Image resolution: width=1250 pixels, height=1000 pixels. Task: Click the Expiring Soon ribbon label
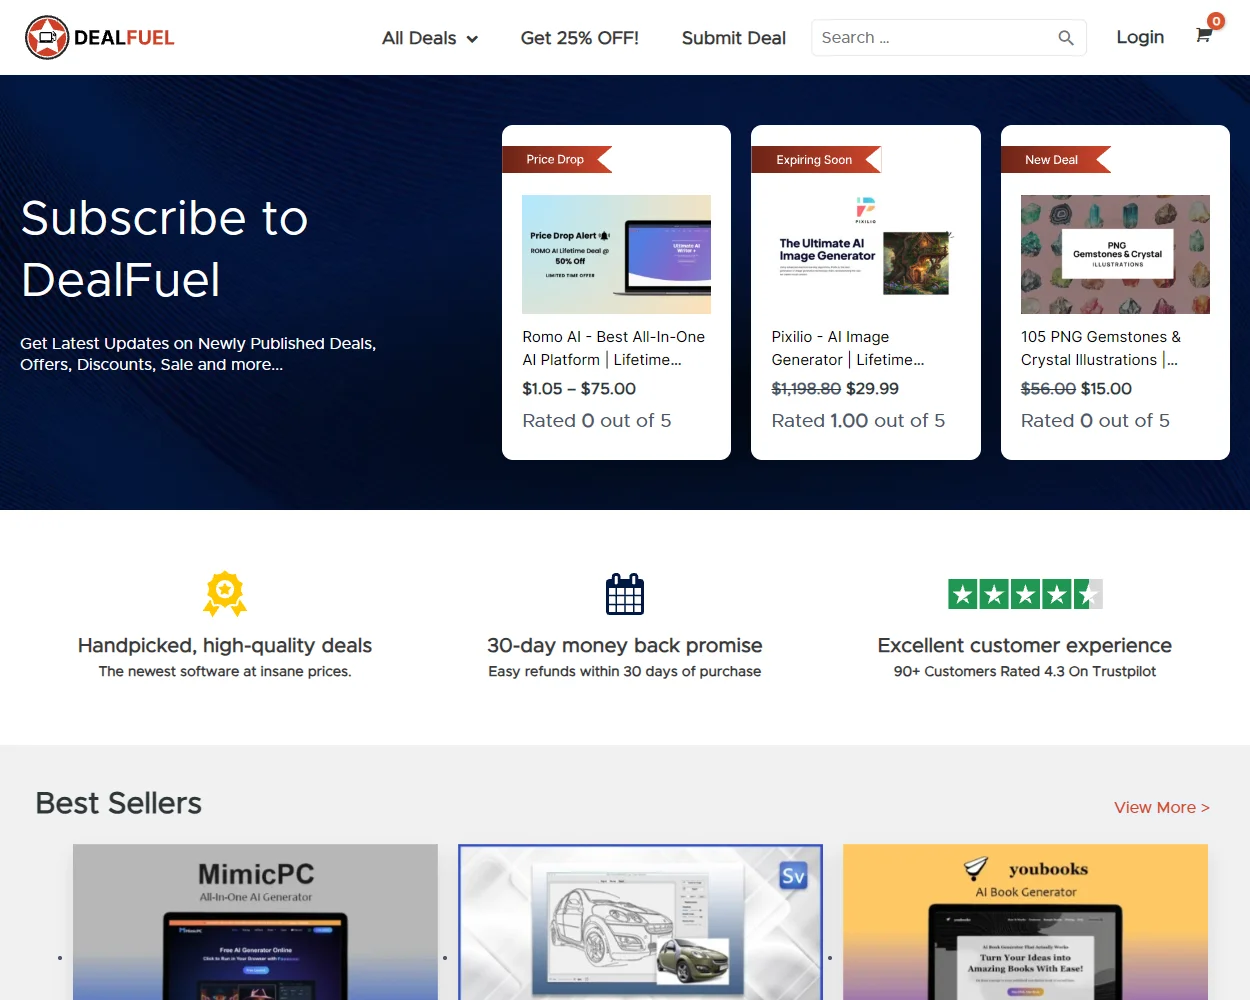coord(816,159)
